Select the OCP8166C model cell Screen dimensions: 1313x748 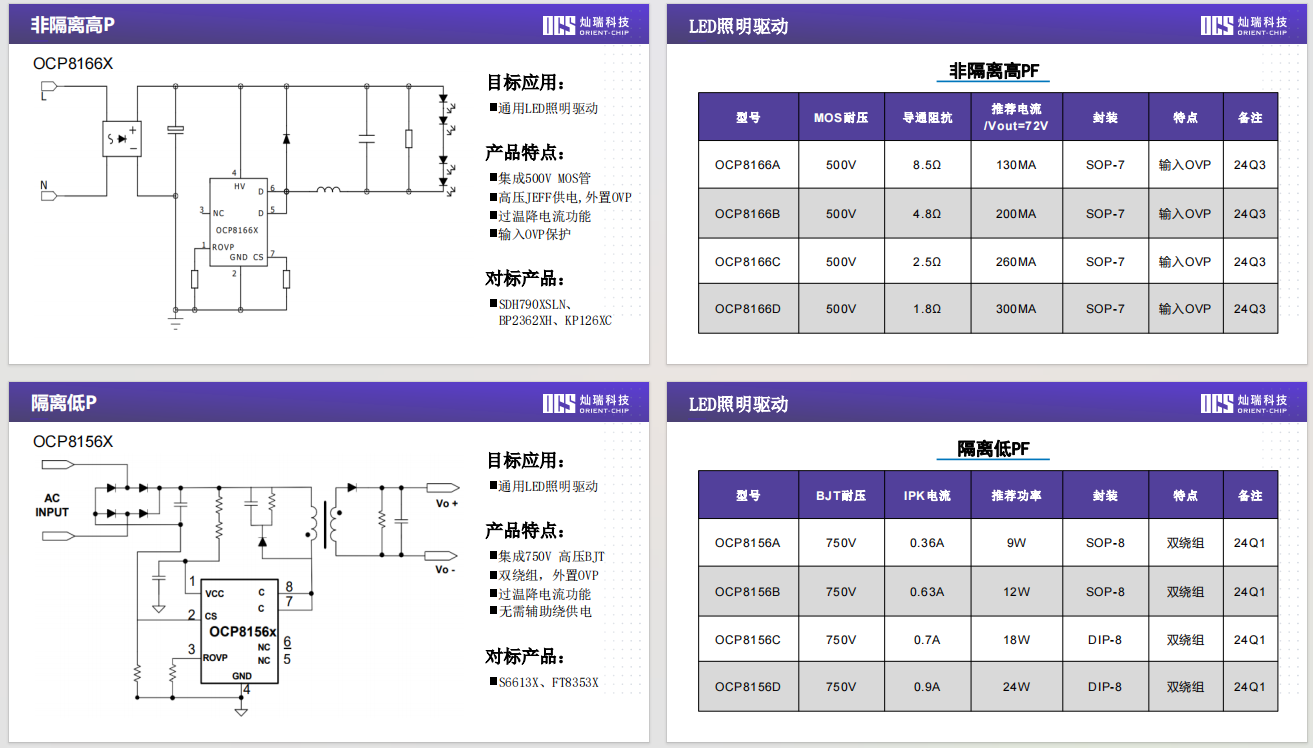click(747, 261)
